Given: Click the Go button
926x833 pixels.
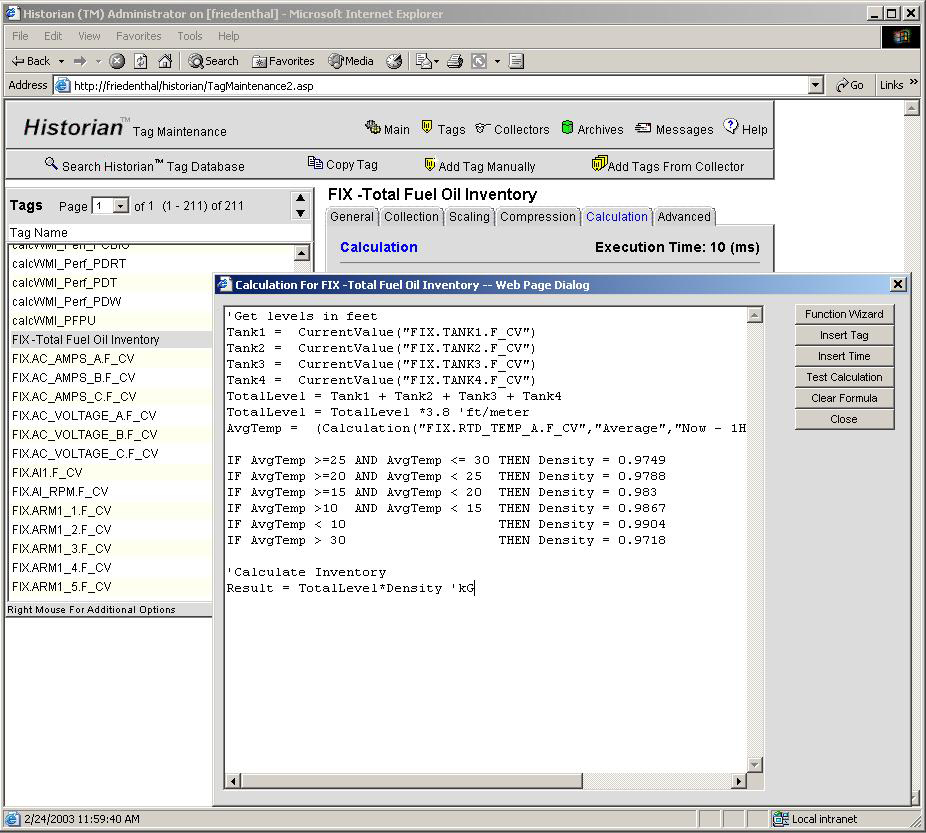Looking at the screenshot, I should pyautogui.click(x=849, y=85).
